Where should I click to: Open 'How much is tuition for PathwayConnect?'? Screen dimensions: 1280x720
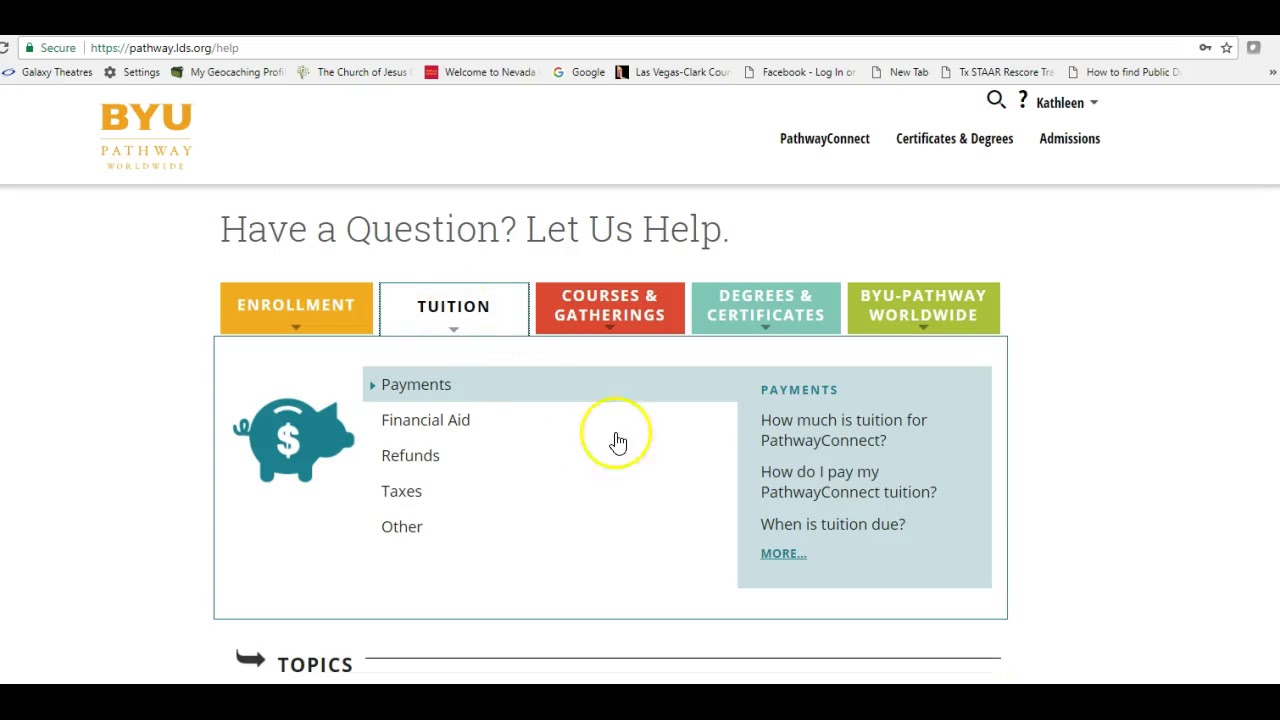coord(843,430)
